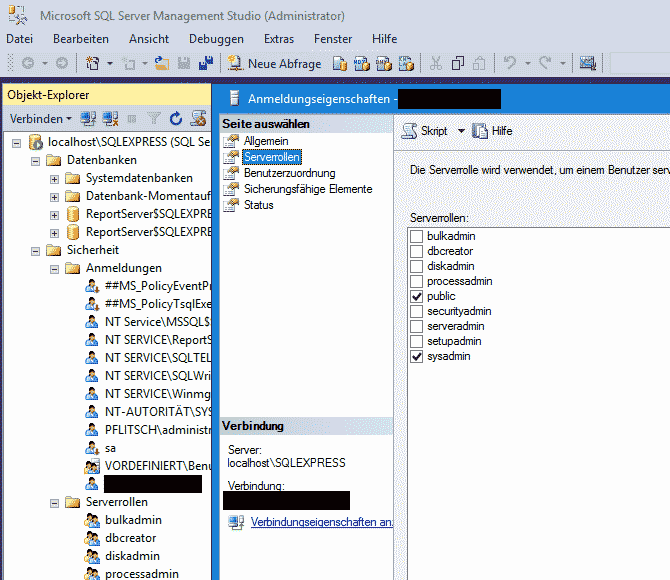Select the PFLITSCH\administrator login
This screenshot has height=580, width=670.
pyautogui.click(x=158, y=430)
